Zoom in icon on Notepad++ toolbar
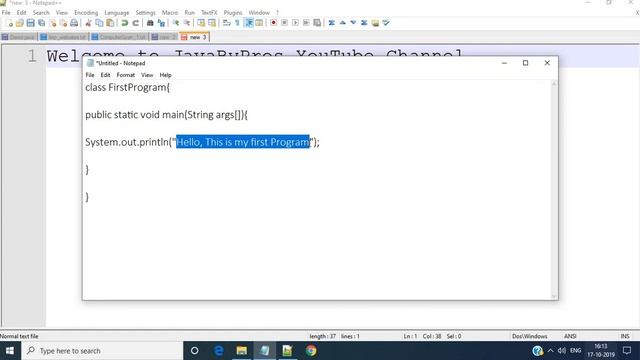 pos(176,23)
